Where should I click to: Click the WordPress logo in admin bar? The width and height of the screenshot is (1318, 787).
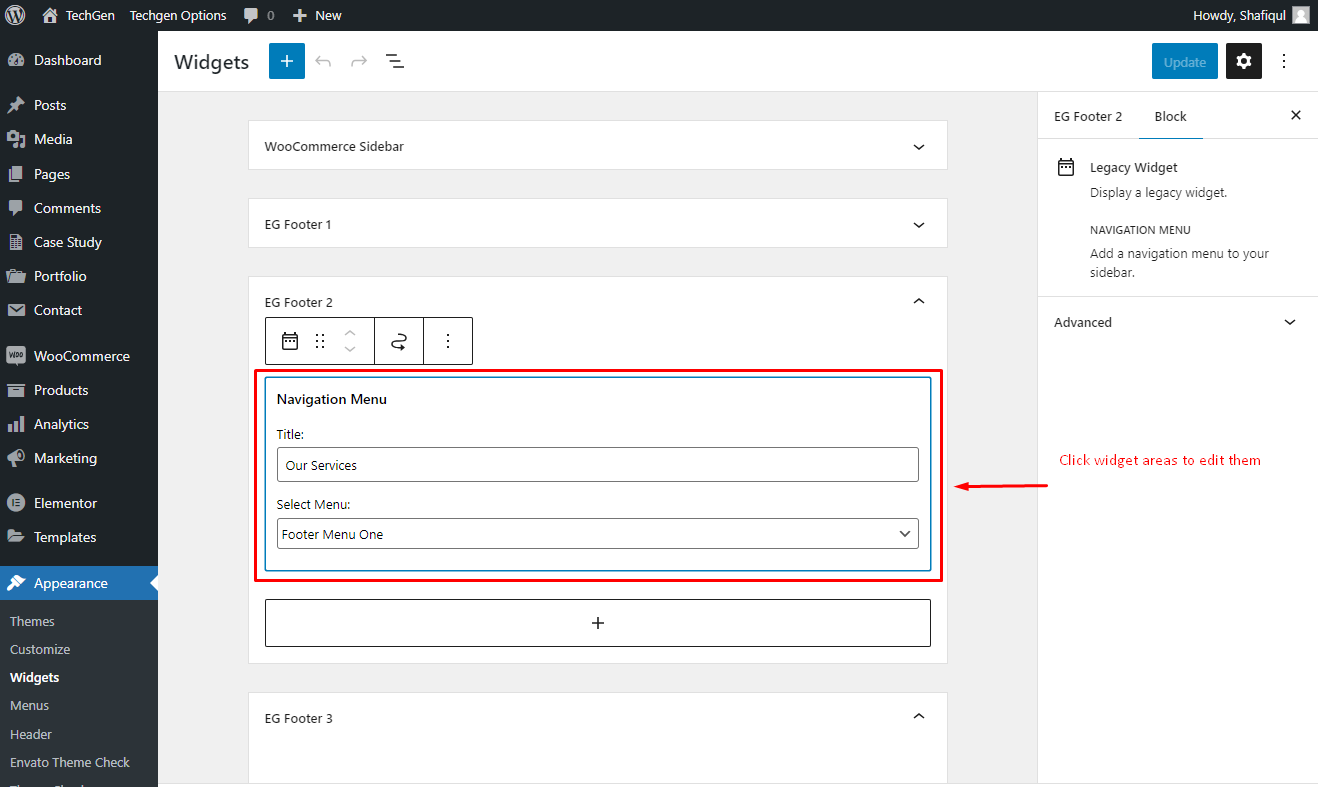[15, 15]
